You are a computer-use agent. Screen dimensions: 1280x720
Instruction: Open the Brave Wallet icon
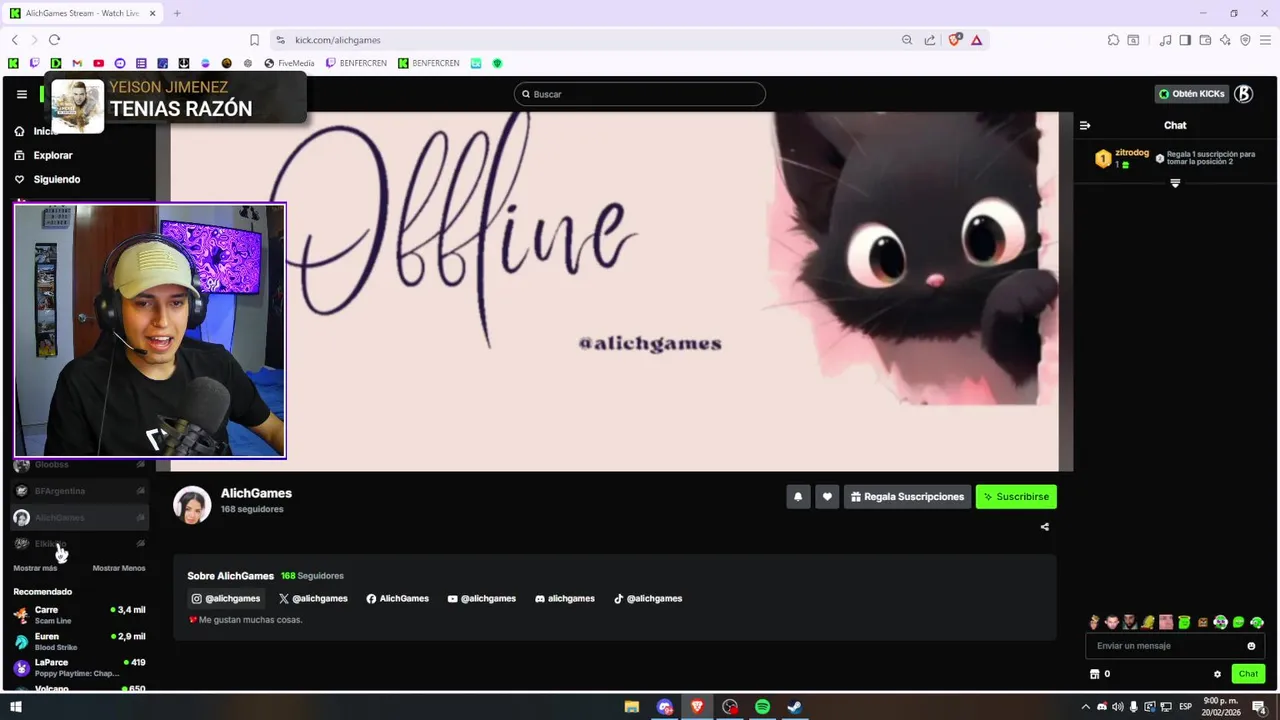(1205, 40)
